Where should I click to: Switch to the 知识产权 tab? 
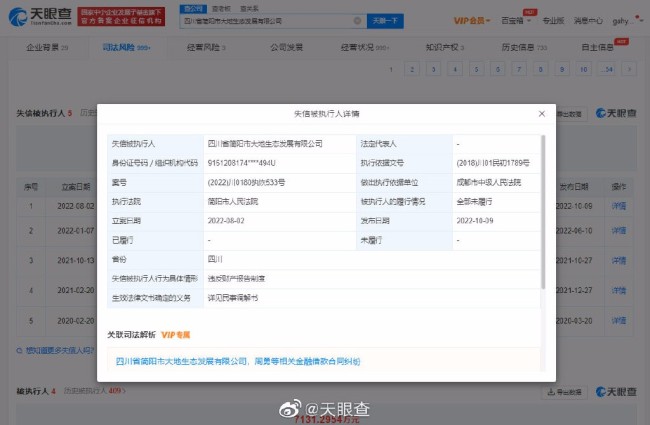coord(444,48)
